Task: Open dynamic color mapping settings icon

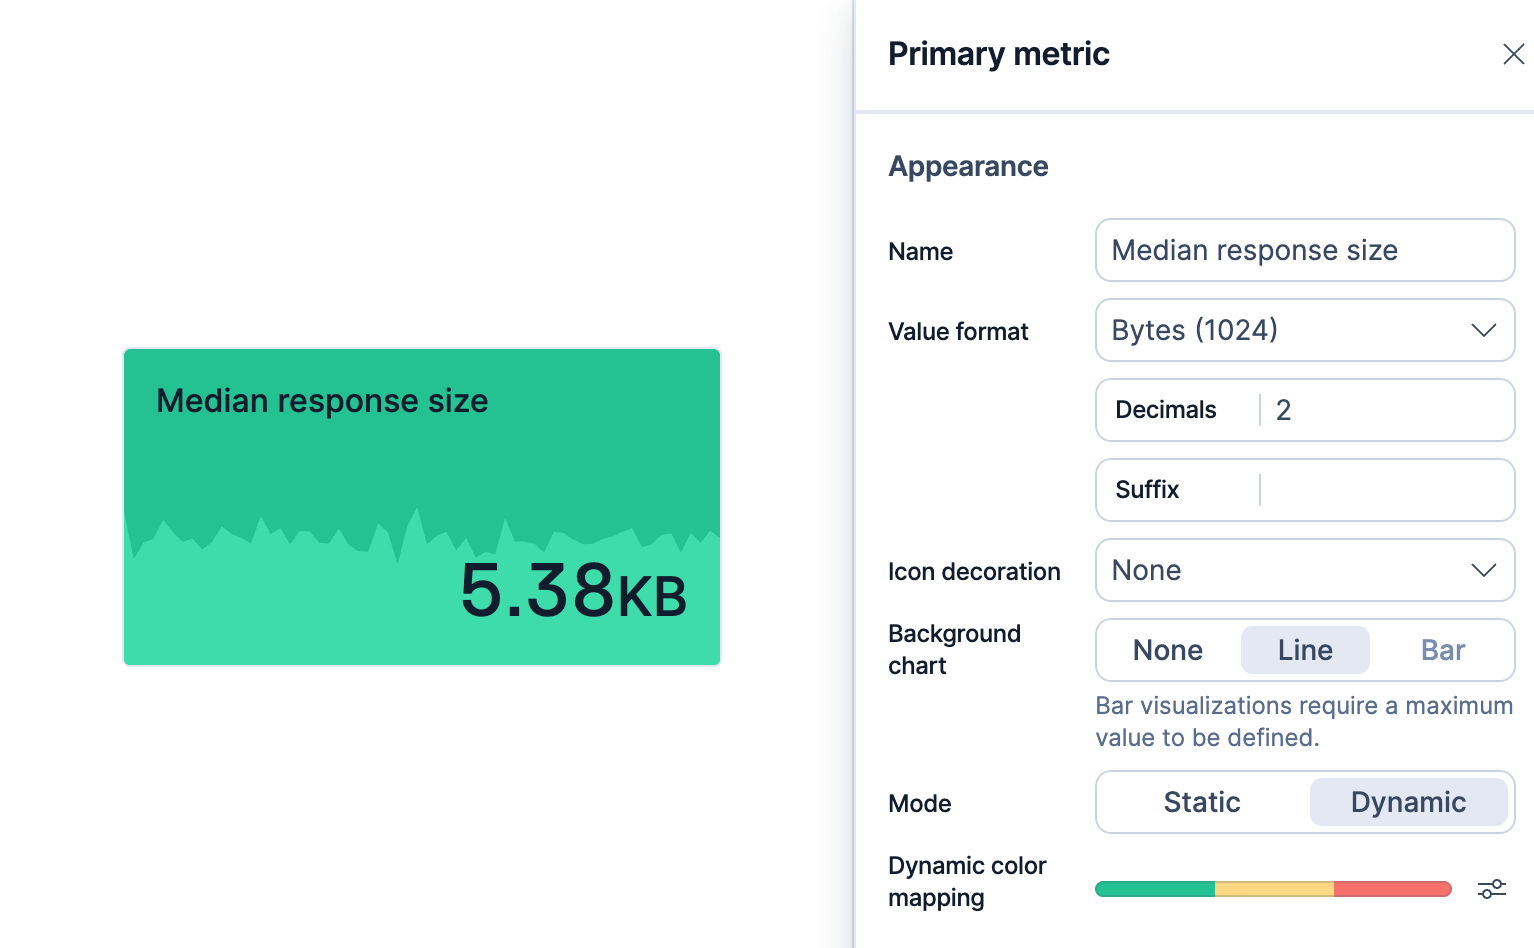Action: (x=1491, y=889)
